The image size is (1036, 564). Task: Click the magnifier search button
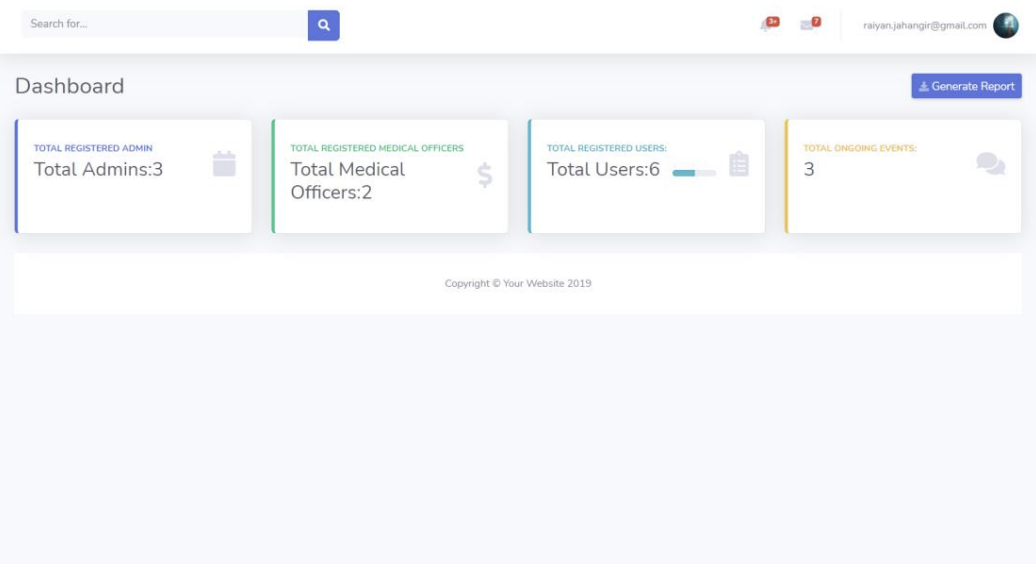pos(323,25)
